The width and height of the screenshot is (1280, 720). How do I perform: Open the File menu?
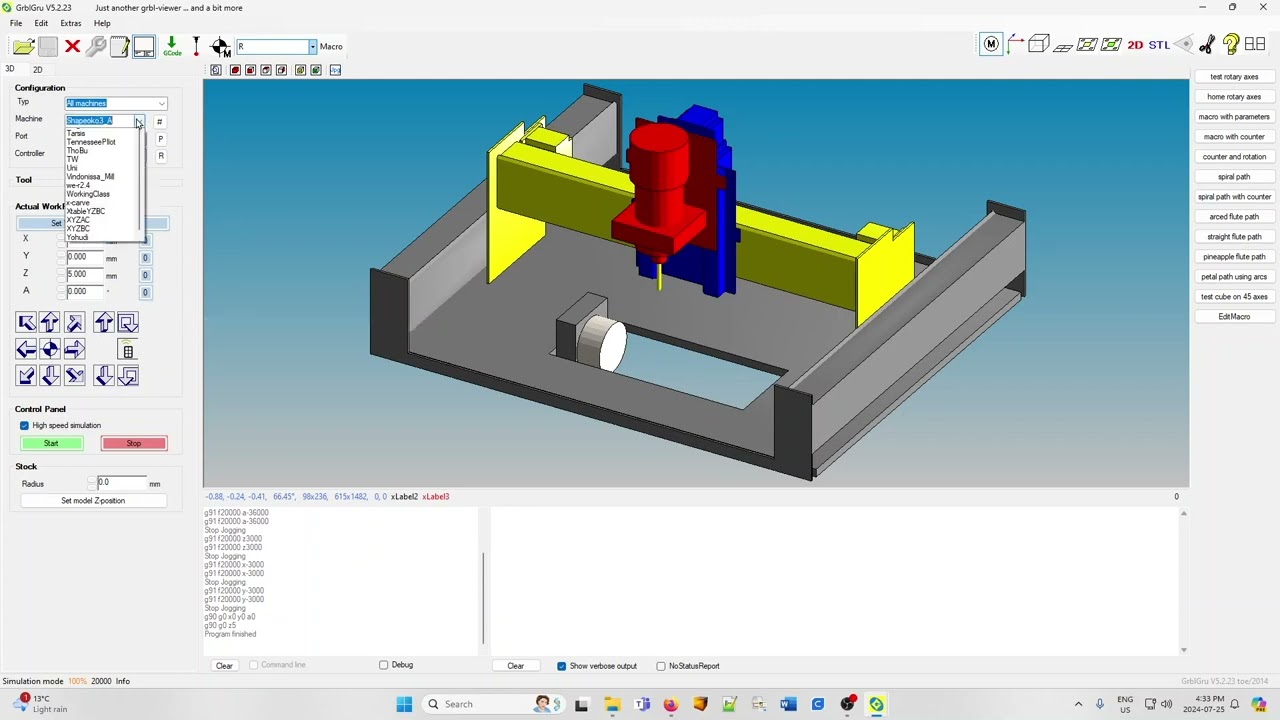point(16,23)
